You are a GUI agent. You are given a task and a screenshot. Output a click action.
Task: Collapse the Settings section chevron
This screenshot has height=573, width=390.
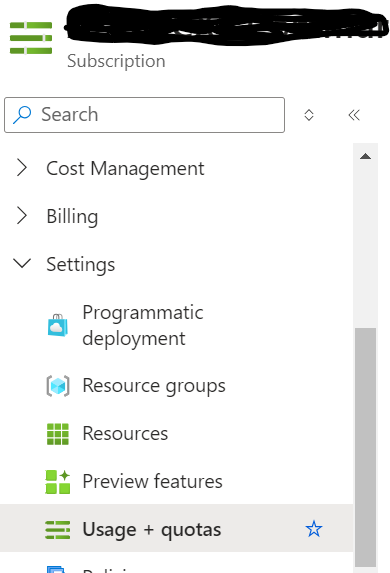[x=22, y=263]
